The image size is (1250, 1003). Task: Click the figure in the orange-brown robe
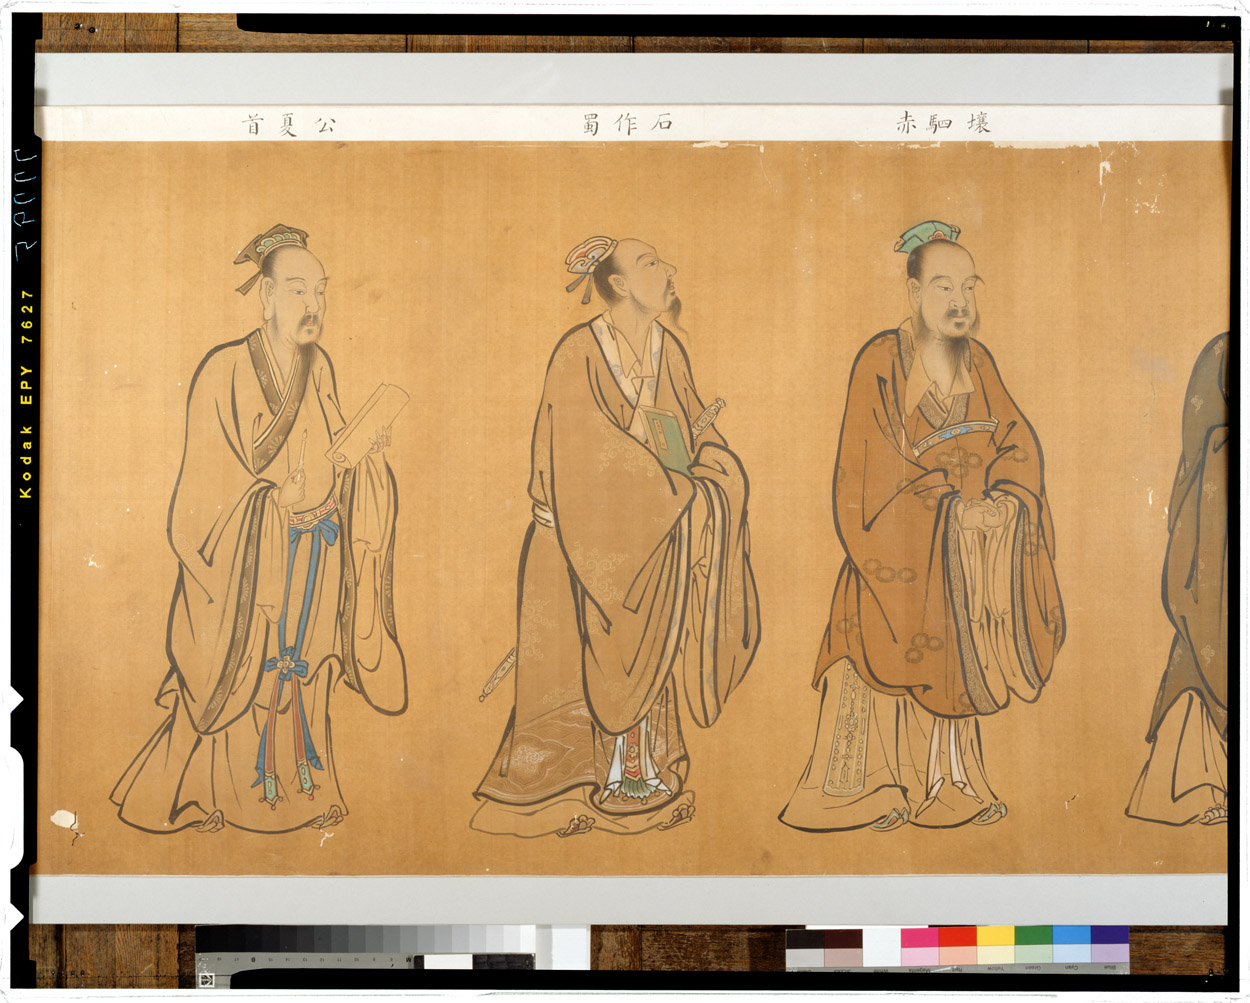923,527
